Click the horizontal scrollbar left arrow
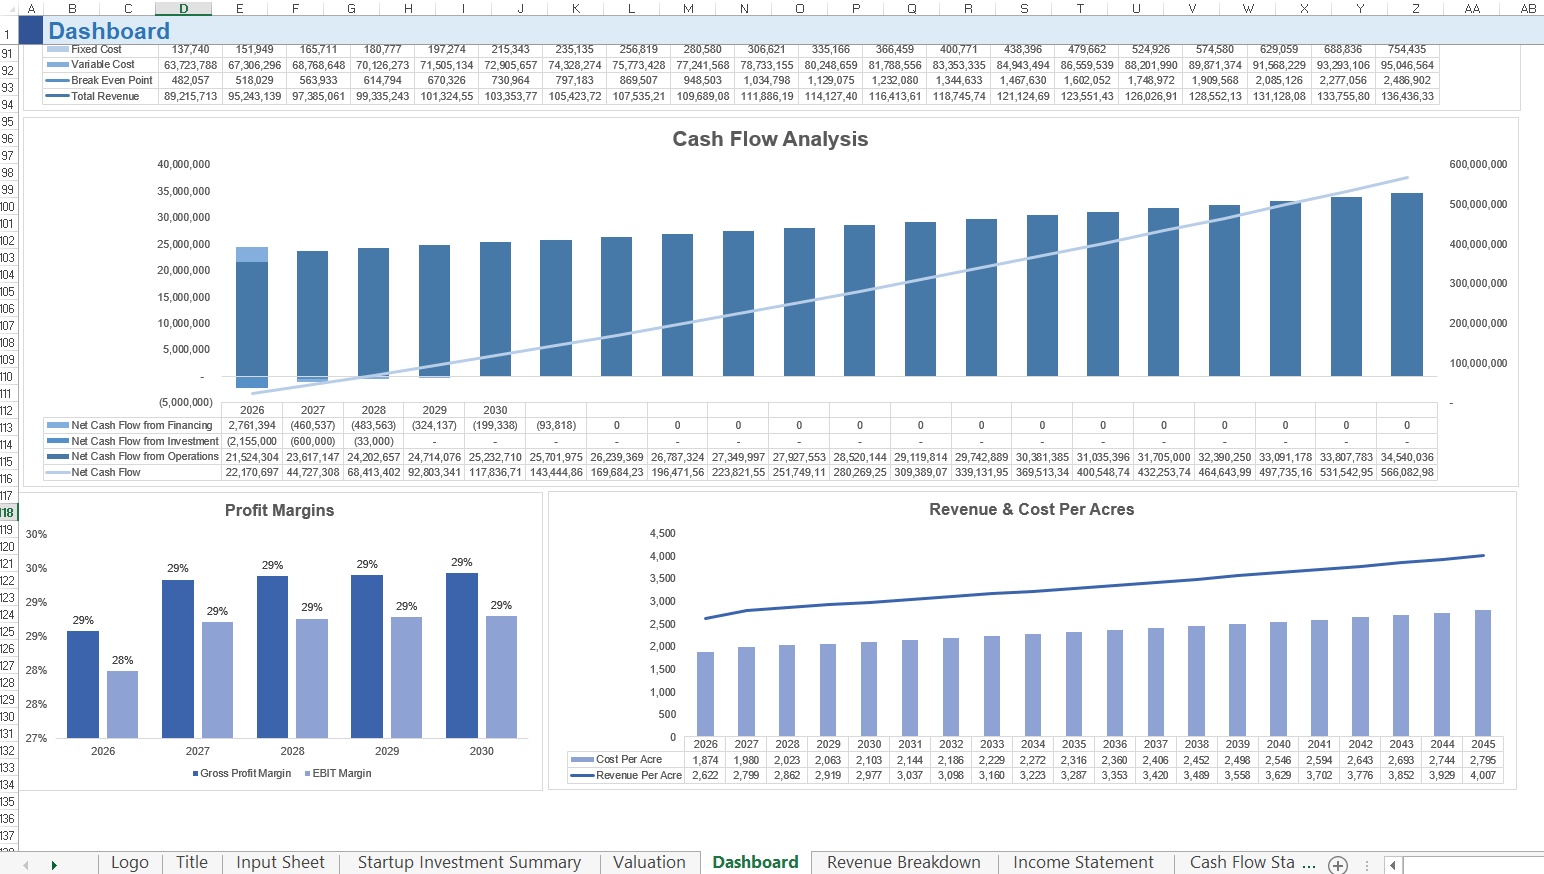 1393,865
